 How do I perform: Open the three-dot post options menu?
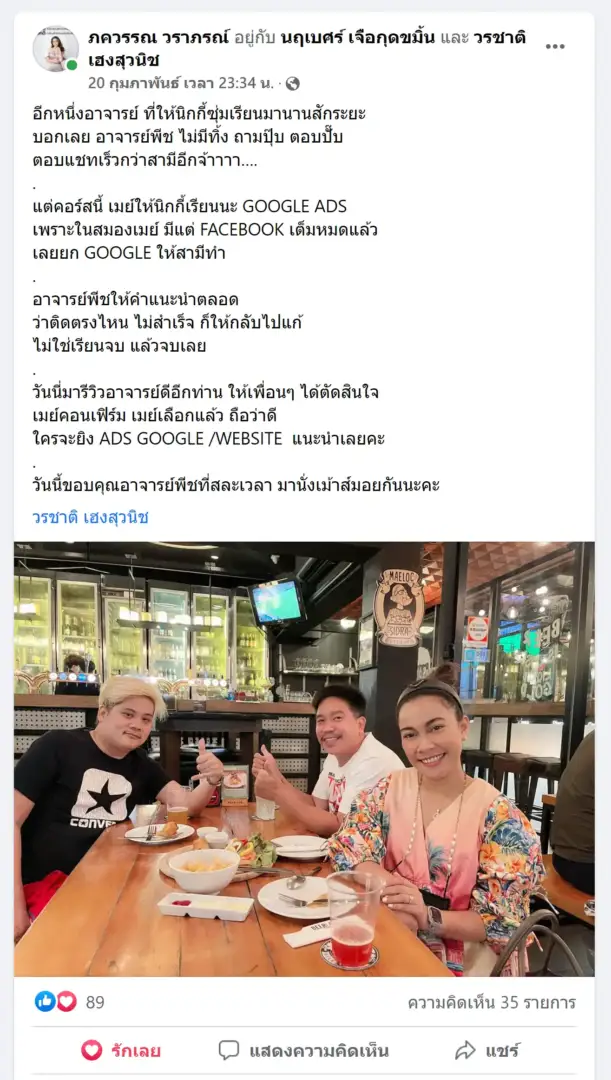point(555,47)
